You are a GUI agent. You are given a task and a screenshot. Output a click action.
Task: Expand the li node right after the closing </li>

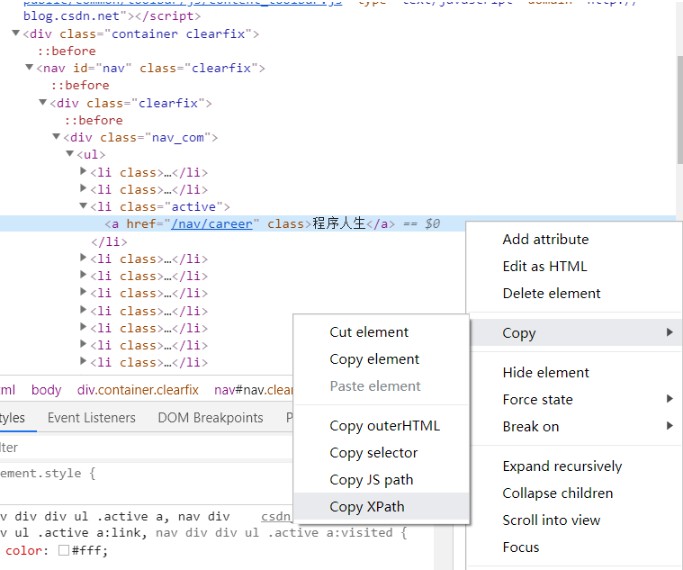pyautogui.click(x=83, y=258)
